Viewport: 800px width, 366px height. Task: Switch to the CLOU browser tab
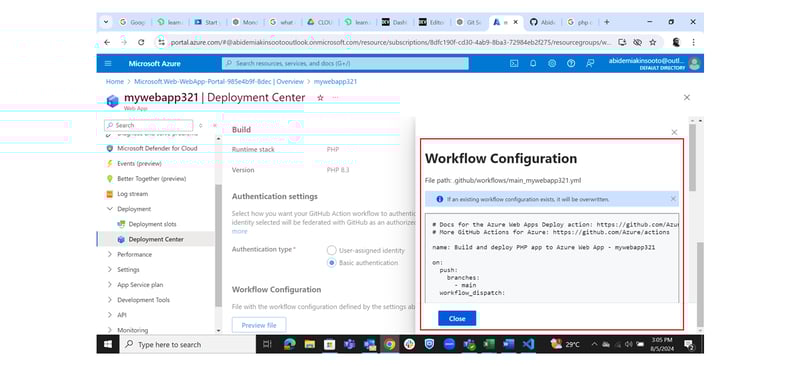pyautogui.click(x=320, y=22)
